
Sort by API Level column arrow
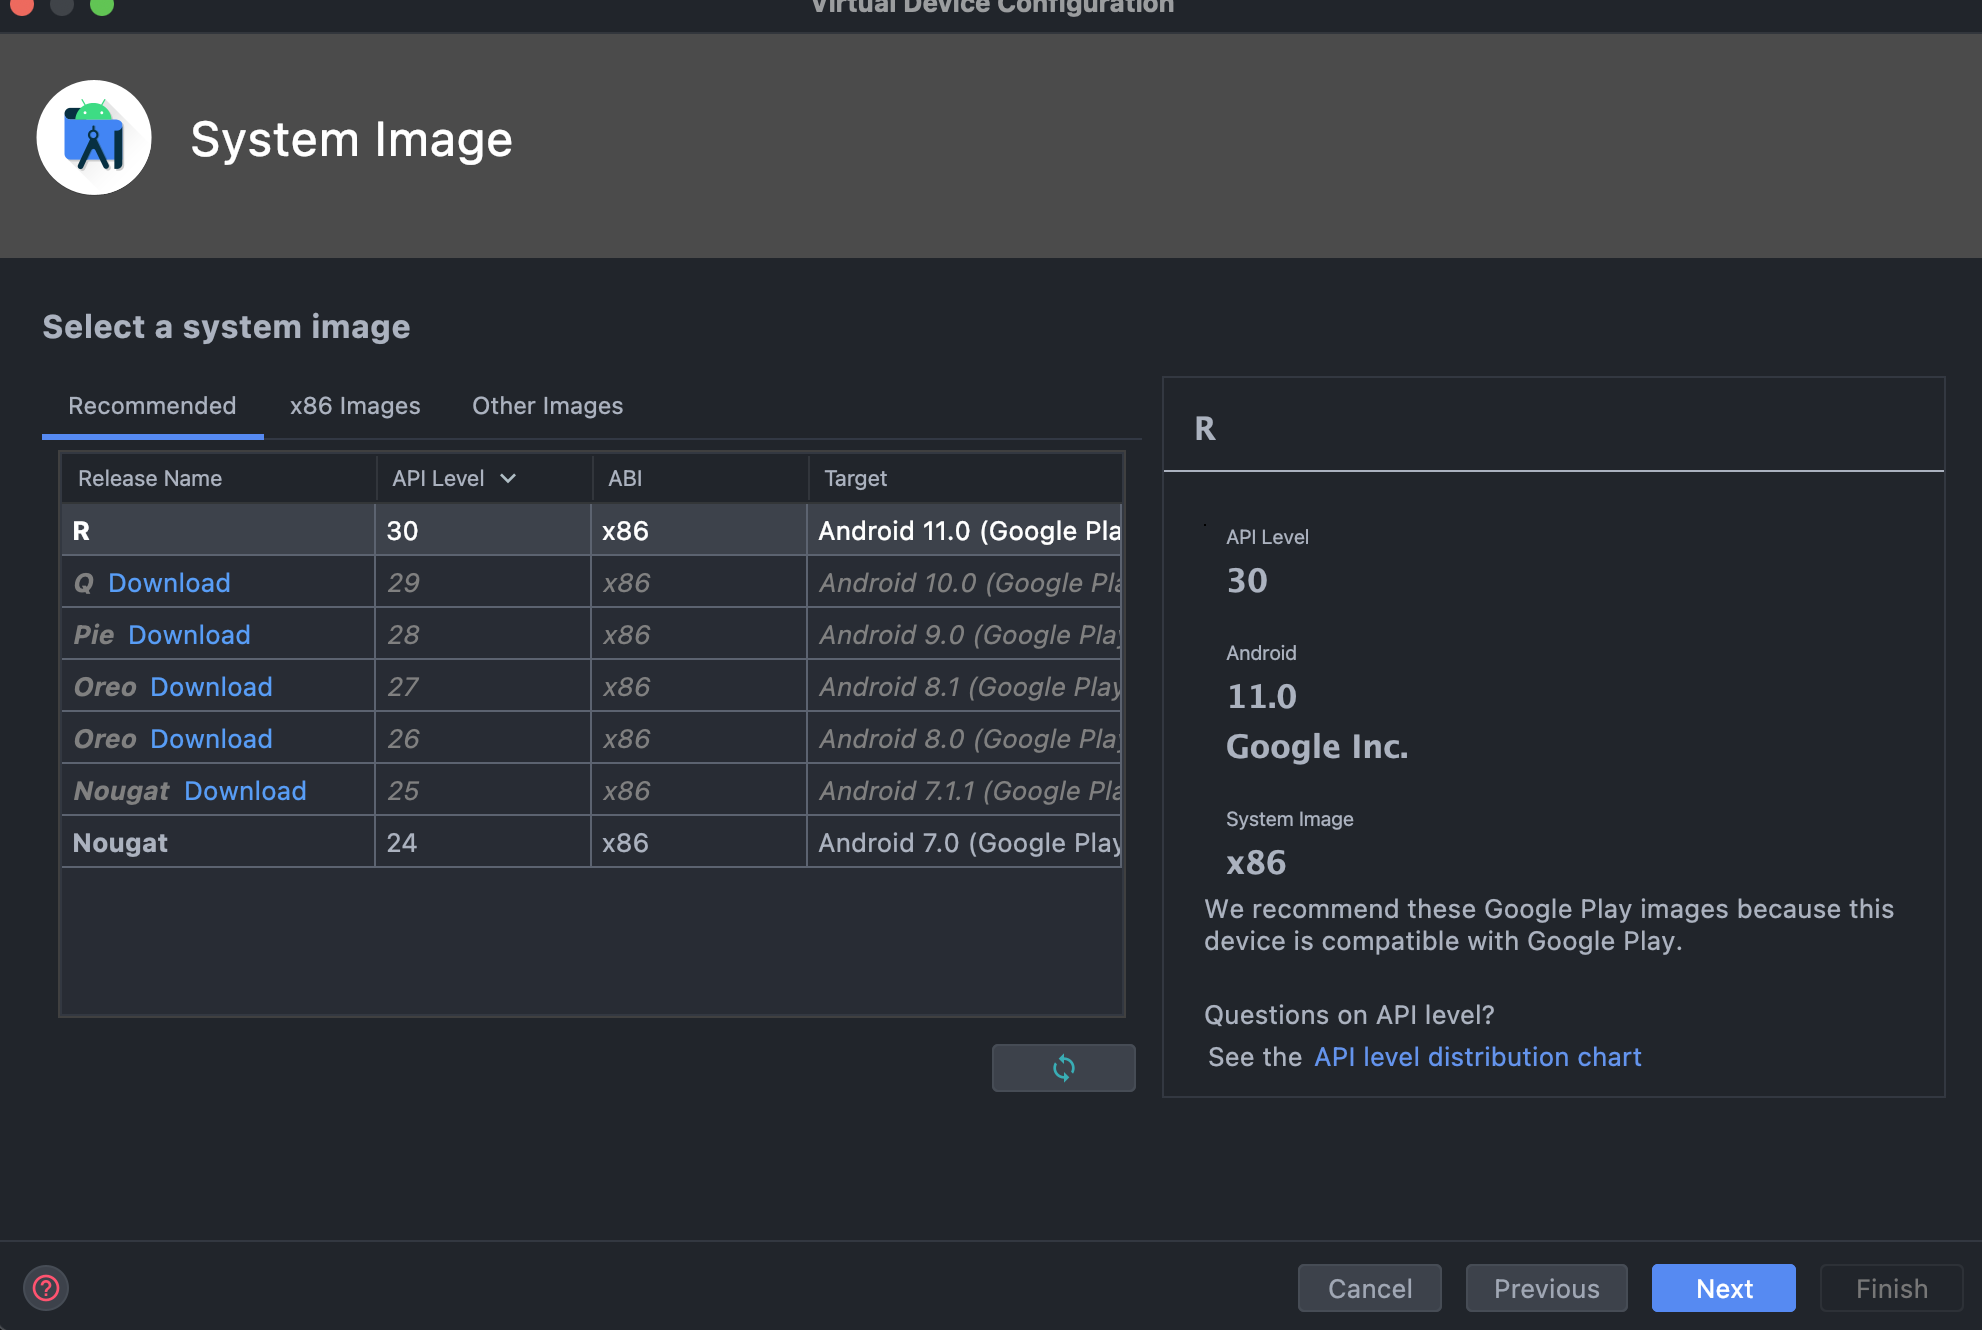508,478
